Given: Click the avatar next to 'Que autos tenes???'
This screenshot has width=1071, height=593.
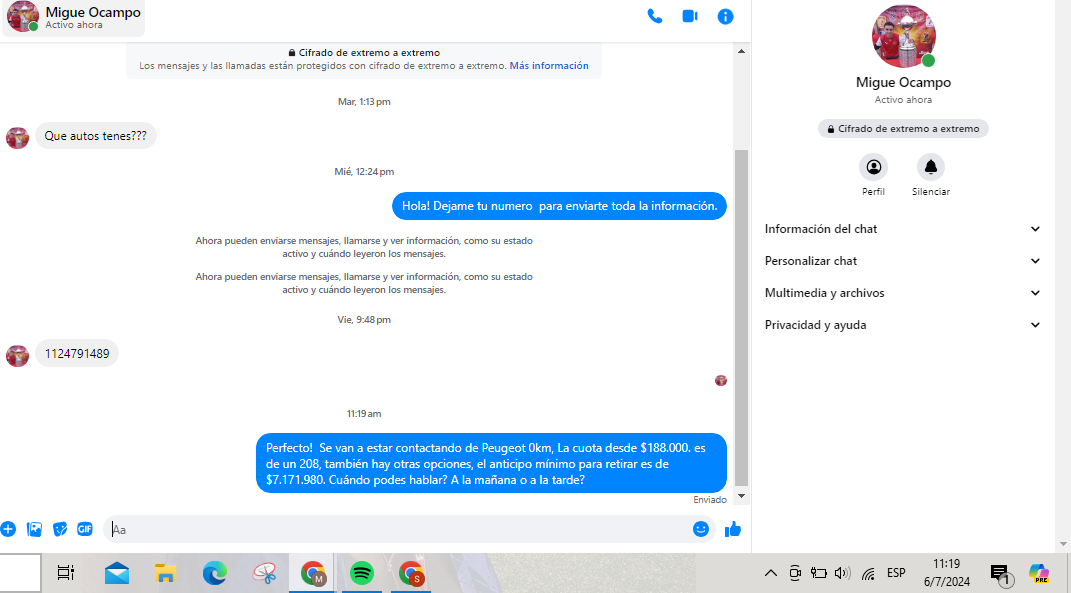Looking at the screenshot, I should click(18, 138).
